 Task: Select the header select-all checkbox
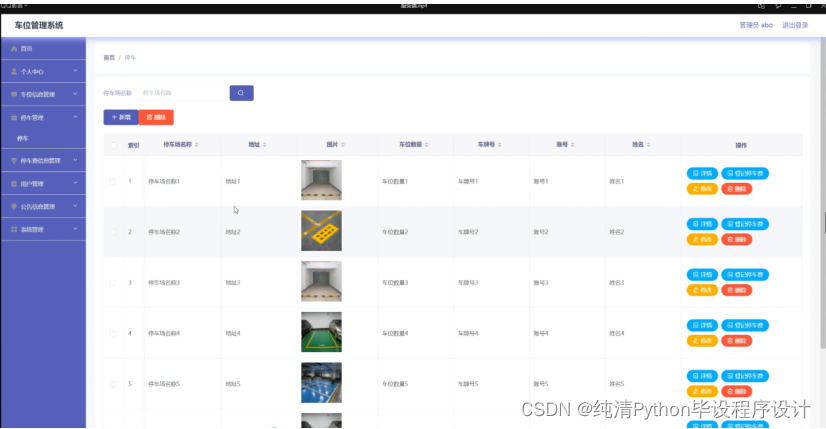click(113, 145)
